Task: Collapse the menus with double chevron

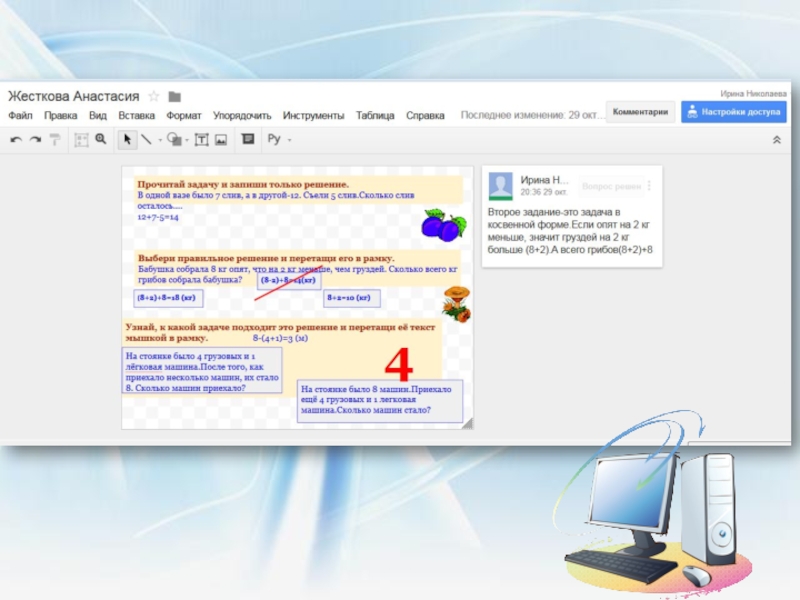Action: coord(776,140)
